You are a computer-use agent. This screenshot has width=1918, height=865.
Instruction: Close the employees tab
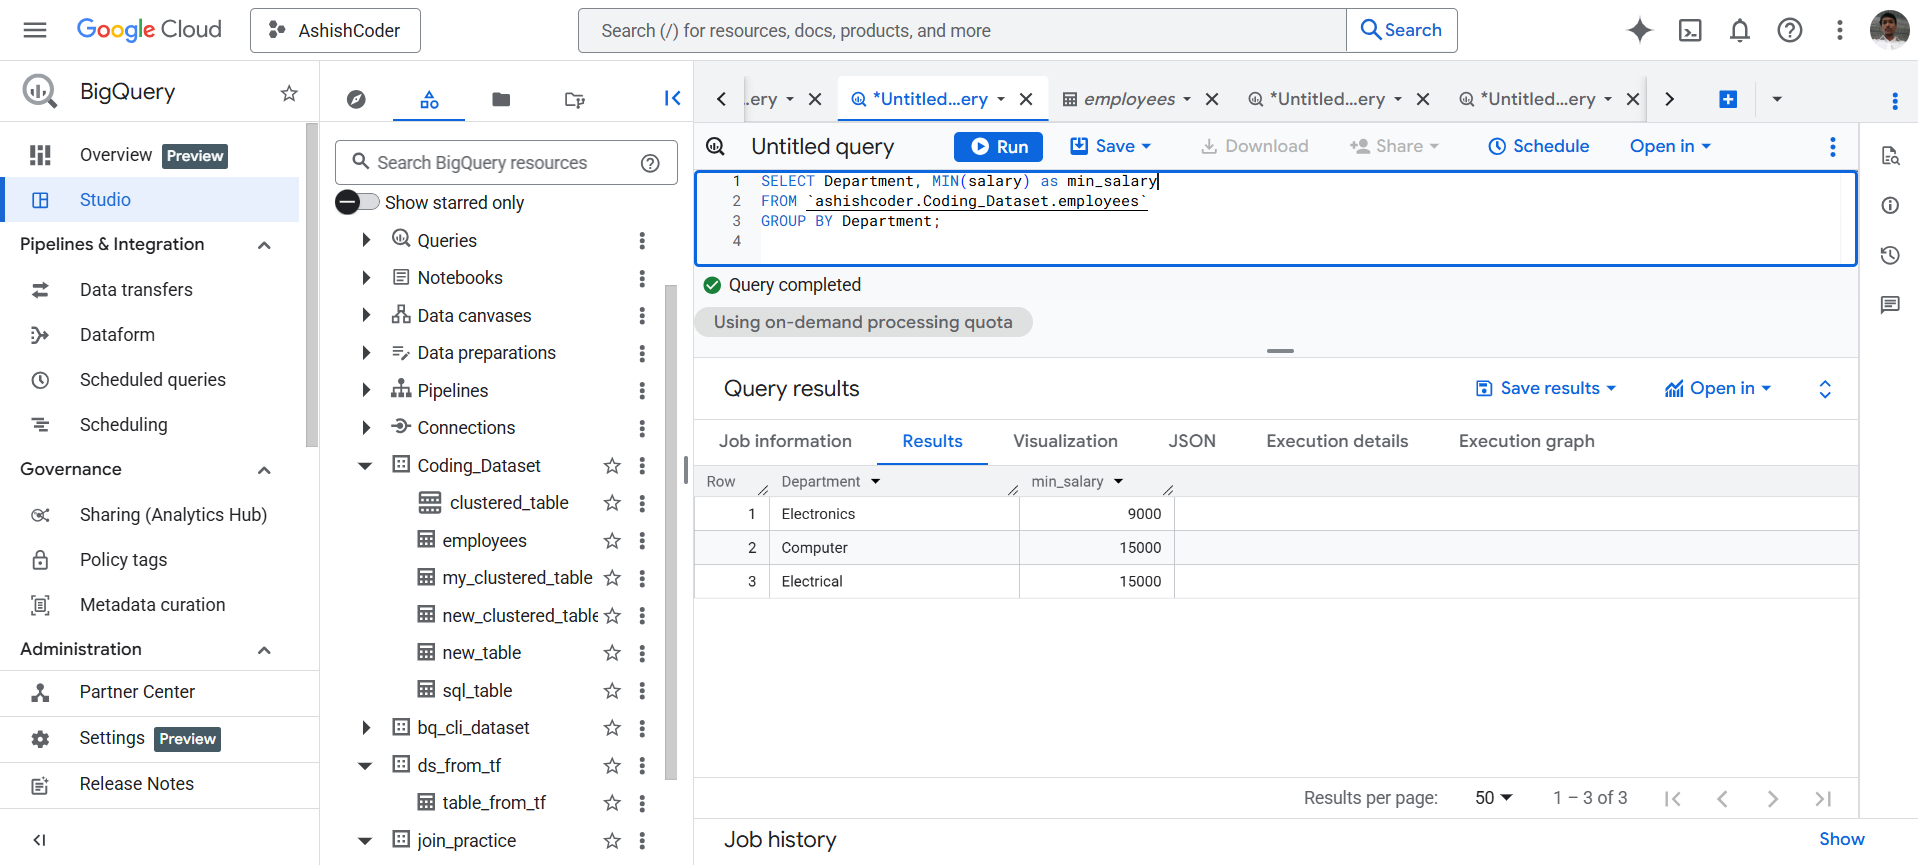1212,99
